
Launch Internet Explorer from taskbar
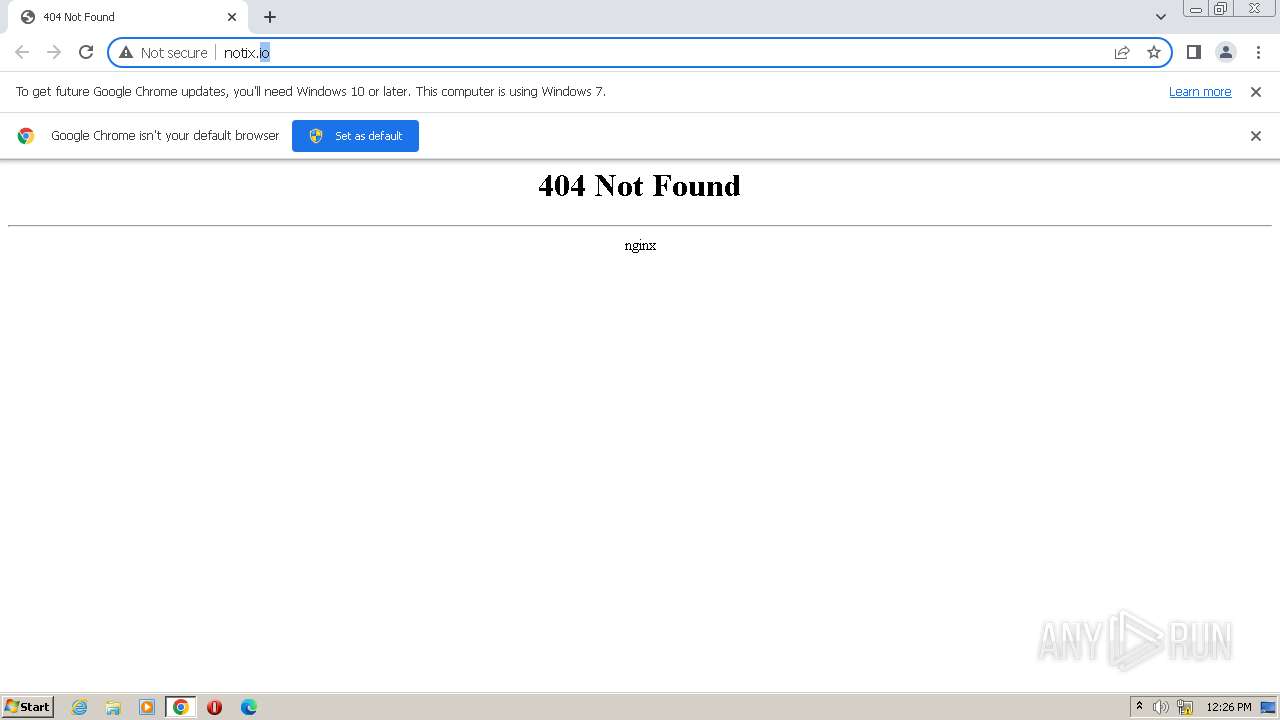click(x=80, y=707)
